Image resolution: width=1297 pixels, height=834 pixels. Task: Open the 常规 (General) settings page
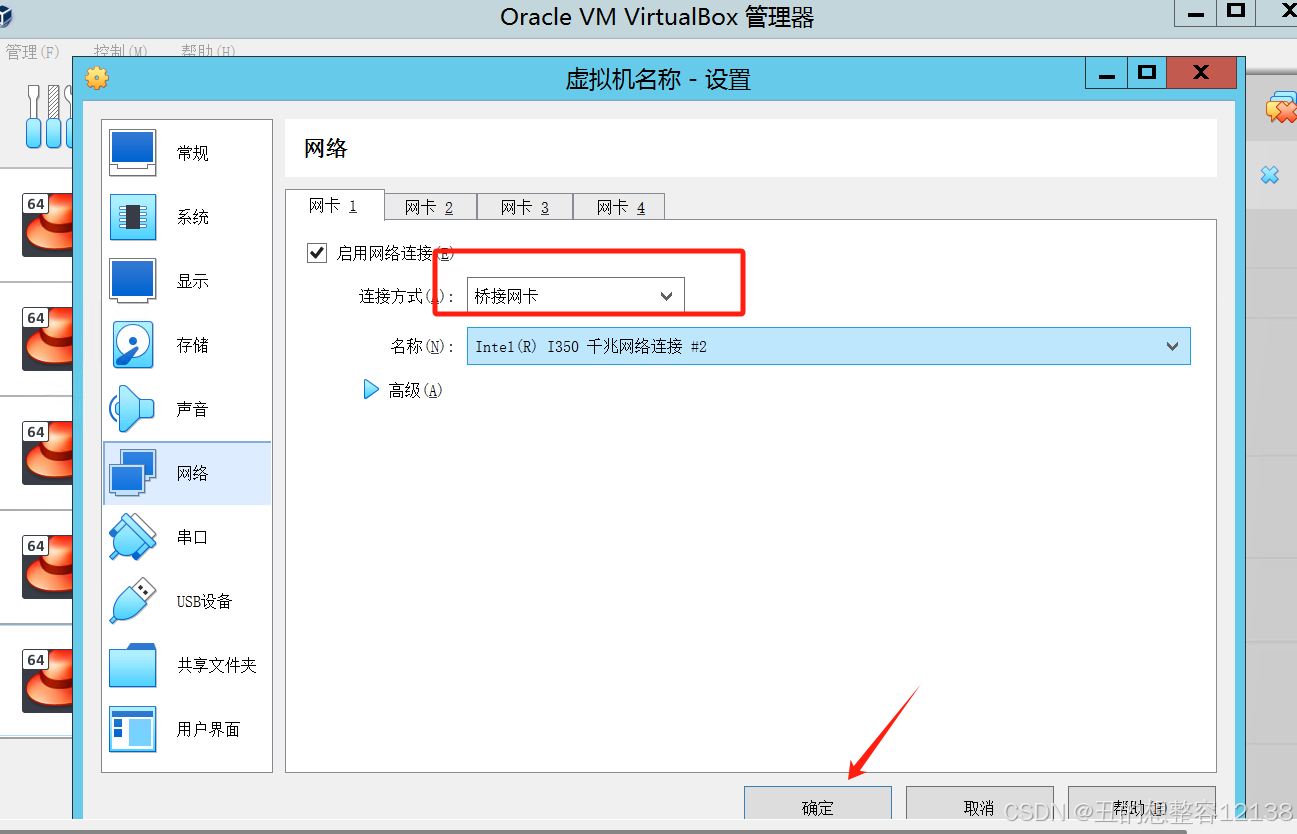pyautogui.click(x=187, y=153)
